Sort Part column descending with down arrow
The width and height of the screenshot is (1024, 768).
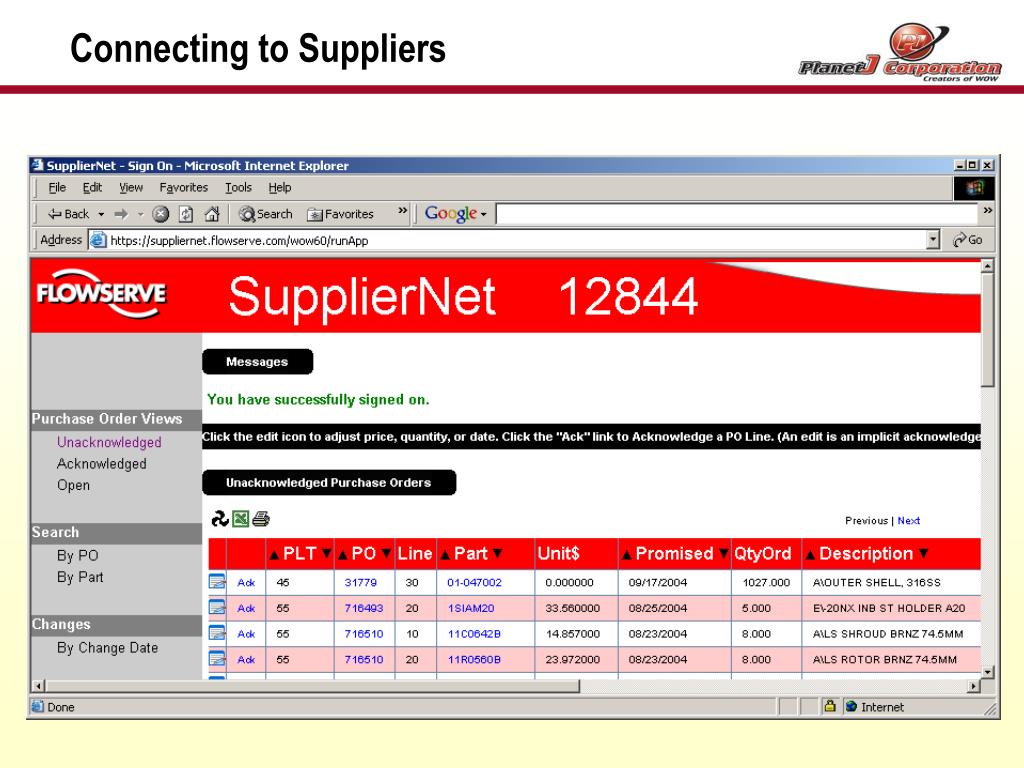click(497, 554)
